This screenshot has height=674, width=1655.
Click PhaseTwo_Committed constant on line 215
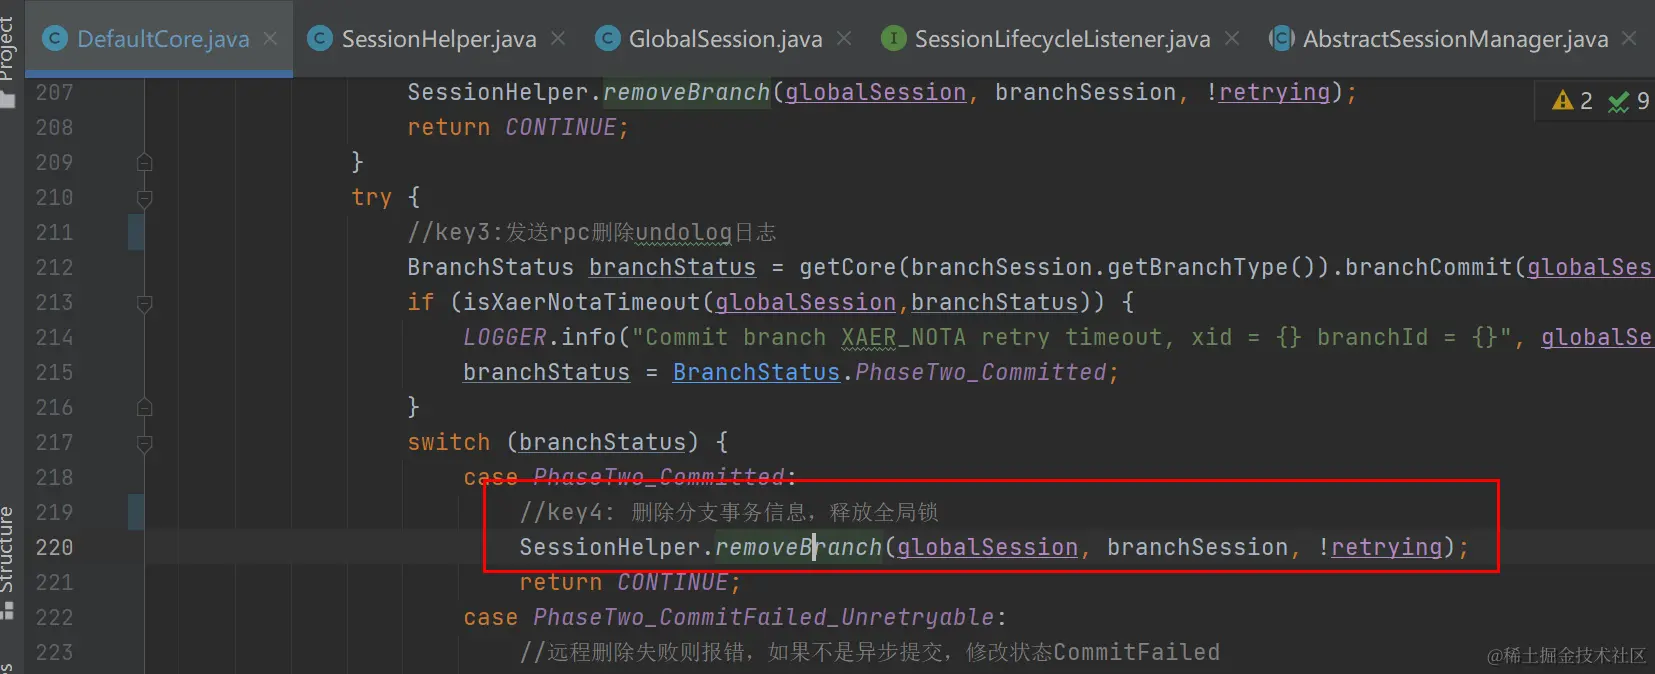point(981,372)
